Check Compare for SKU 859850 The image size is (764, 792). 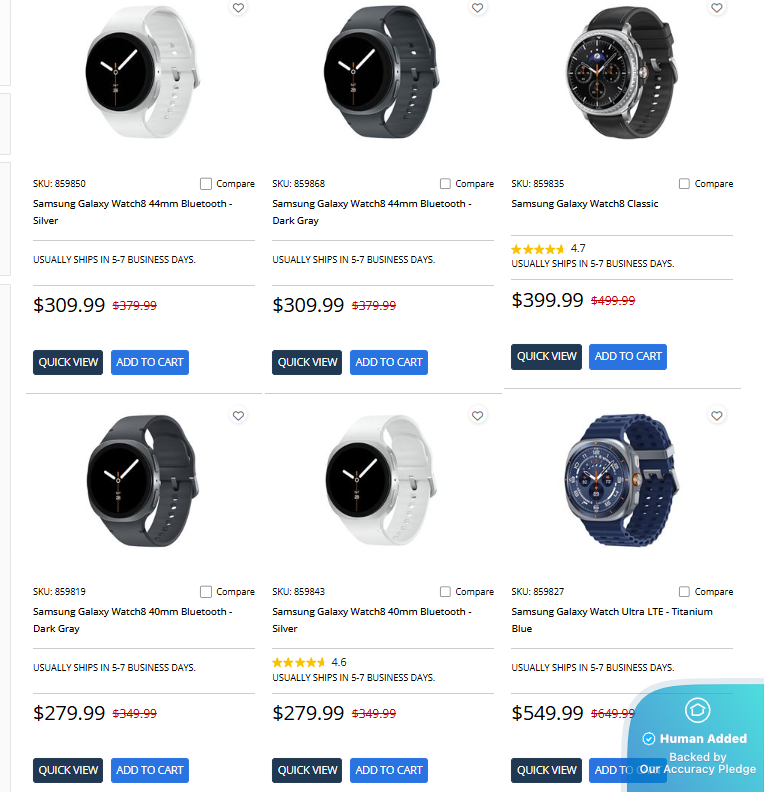(x=206, y=184)
